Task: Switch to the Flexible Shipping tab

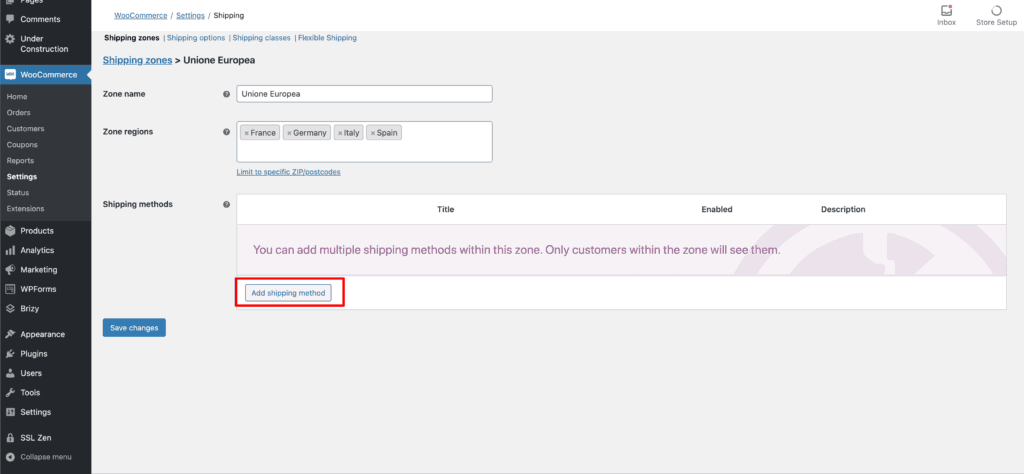Action: coord(327,38)
